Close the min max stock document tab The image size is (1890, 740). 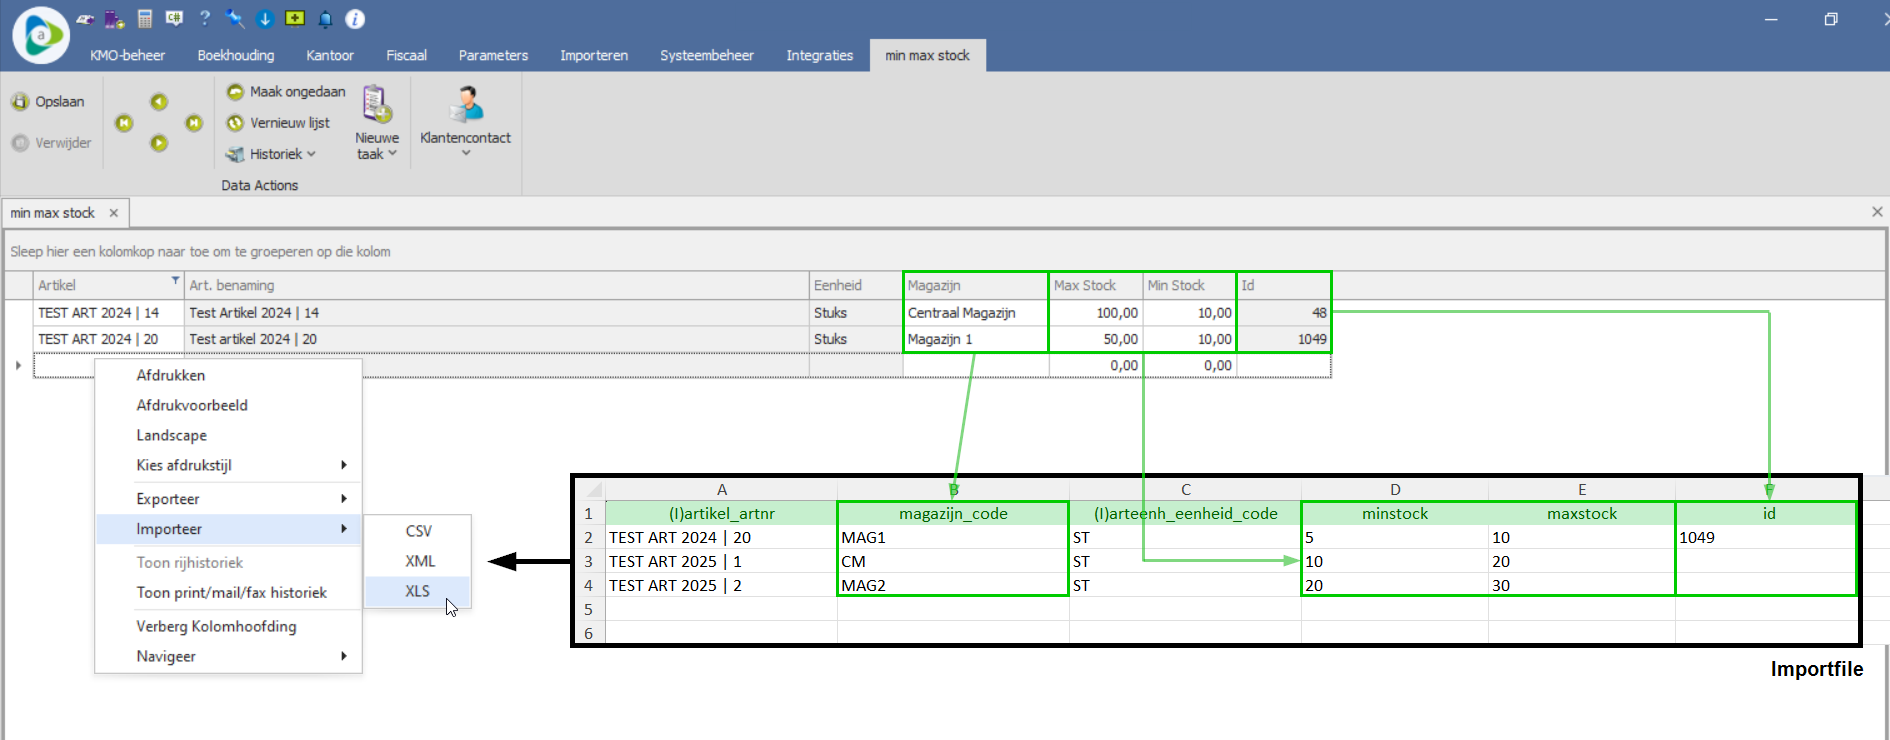click(114, 213)
